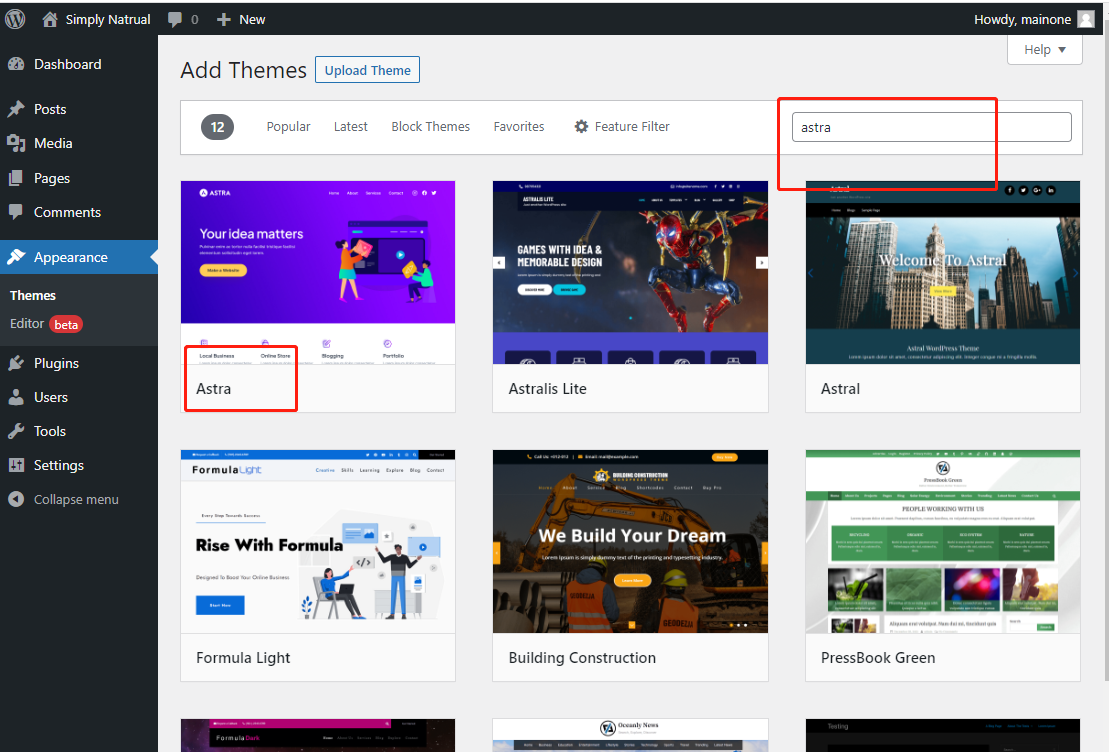This screenshot has width=1109, height=752.
Task: Select the Building Construction theme thumbnail
Action: pos(630,542)
